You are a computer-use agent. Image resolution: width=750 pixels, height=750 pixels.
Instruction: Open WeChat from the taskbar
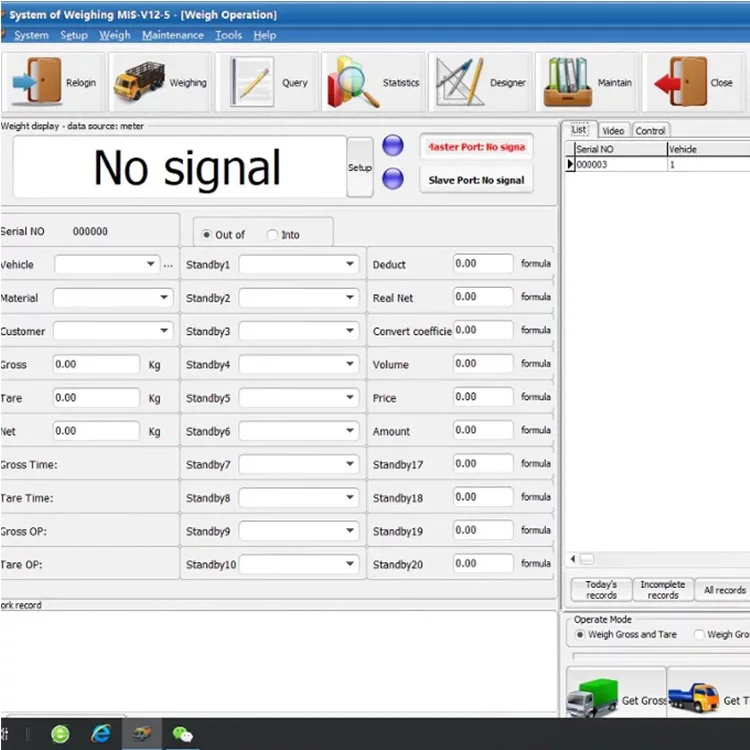[x=182, y=735]
